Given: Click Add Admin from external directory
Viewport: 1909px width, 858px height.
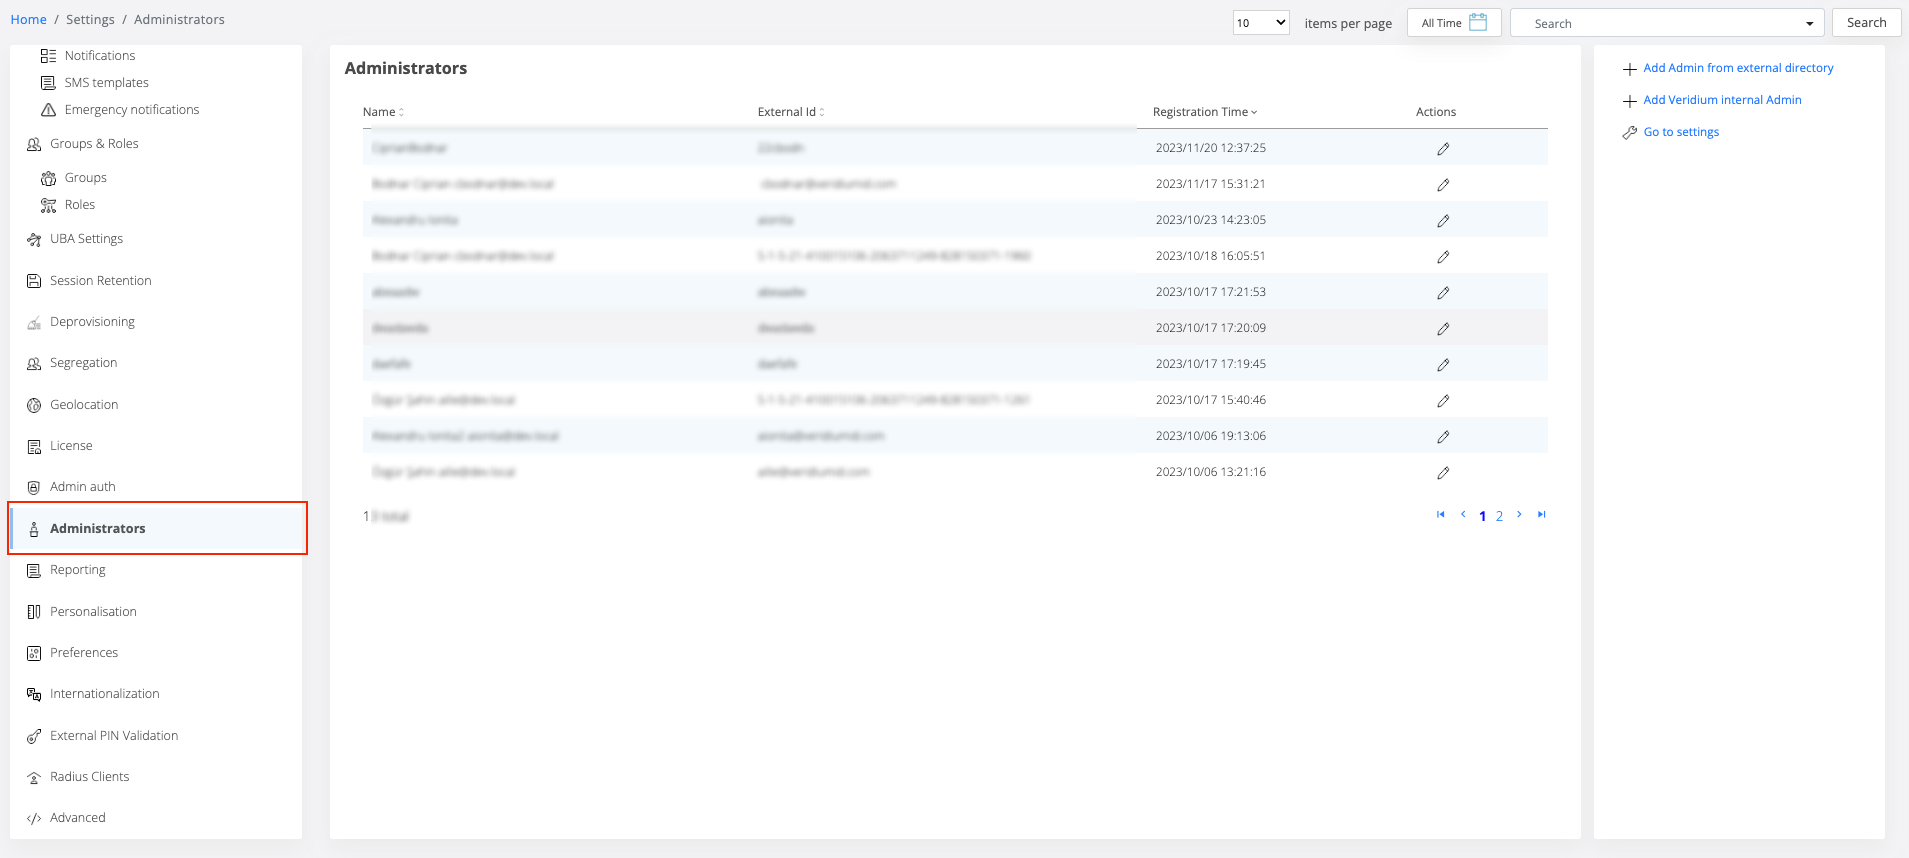Looking at the screenshot, I should [x=1737, y=68].
